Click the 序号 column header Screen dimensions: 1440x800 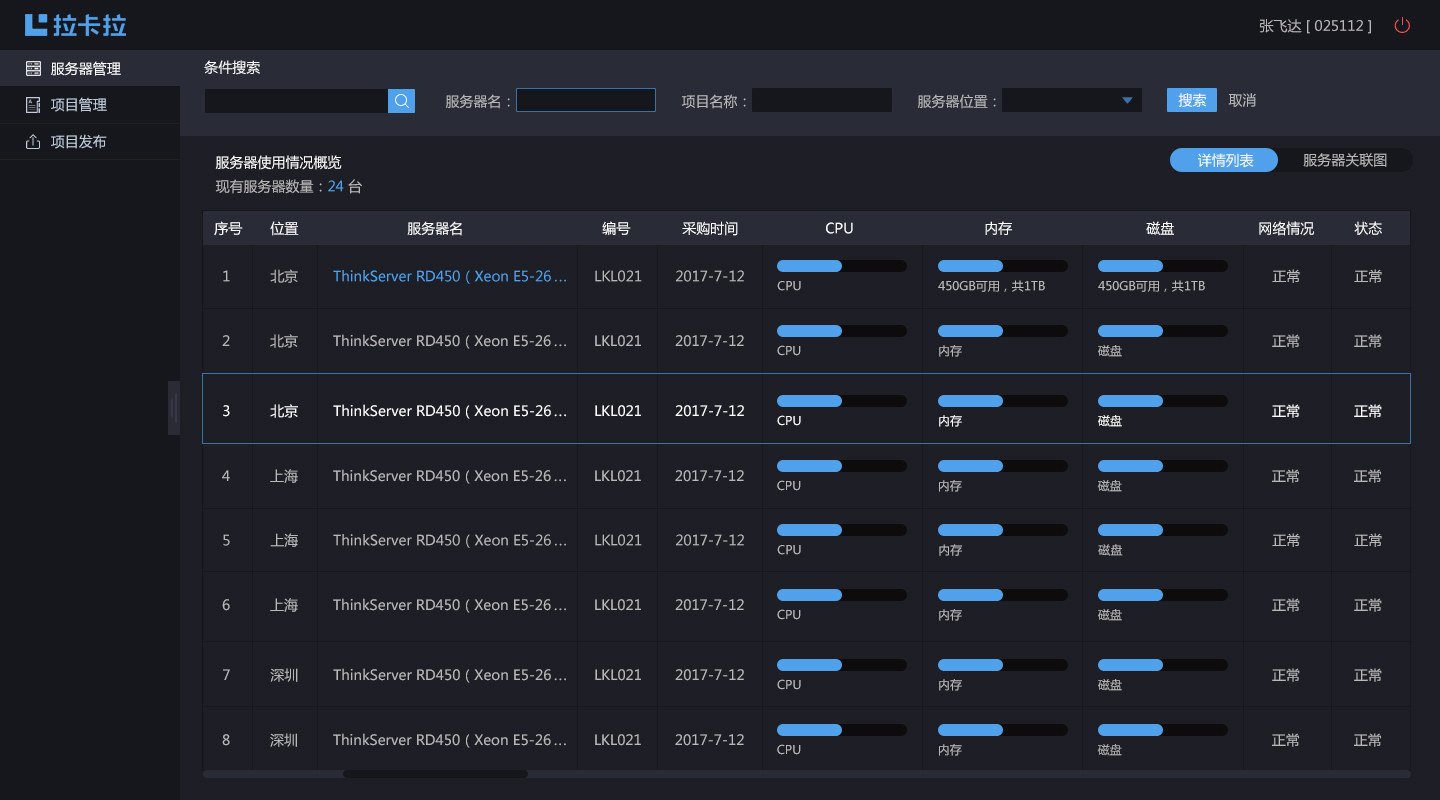[x=228, y=228]
